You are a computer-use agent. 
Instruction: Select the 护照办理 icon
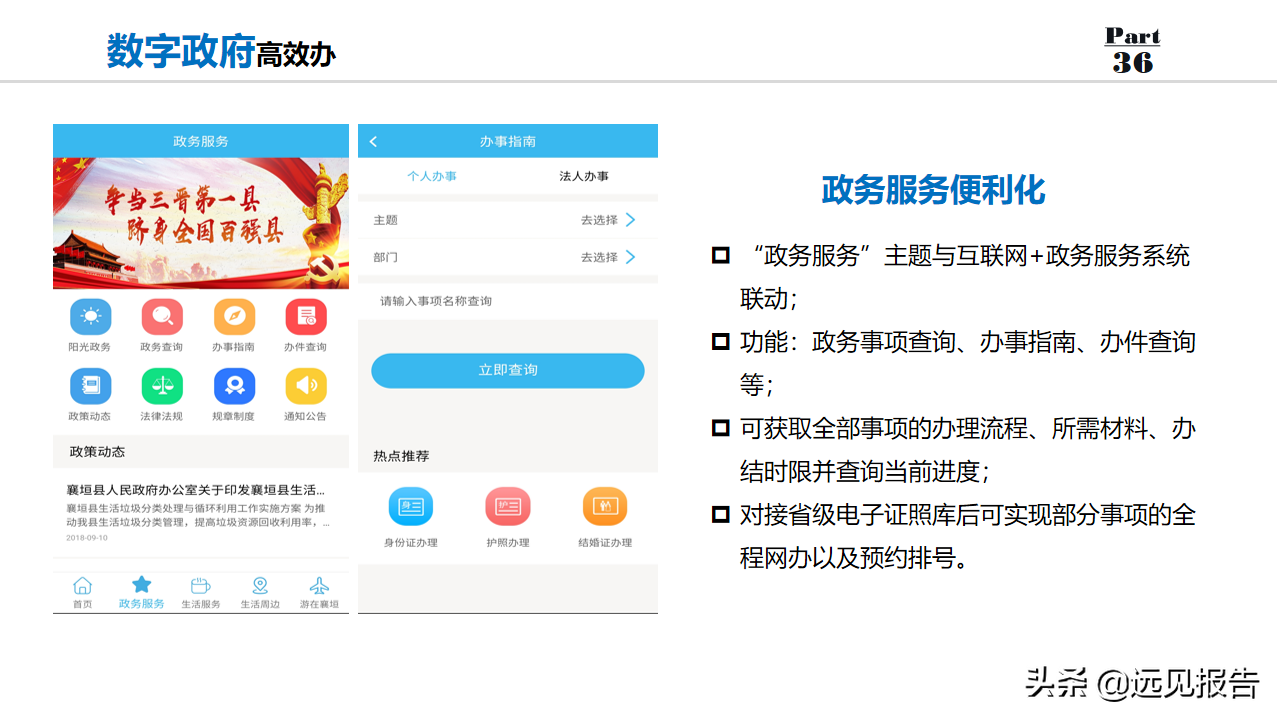point(508,506)
